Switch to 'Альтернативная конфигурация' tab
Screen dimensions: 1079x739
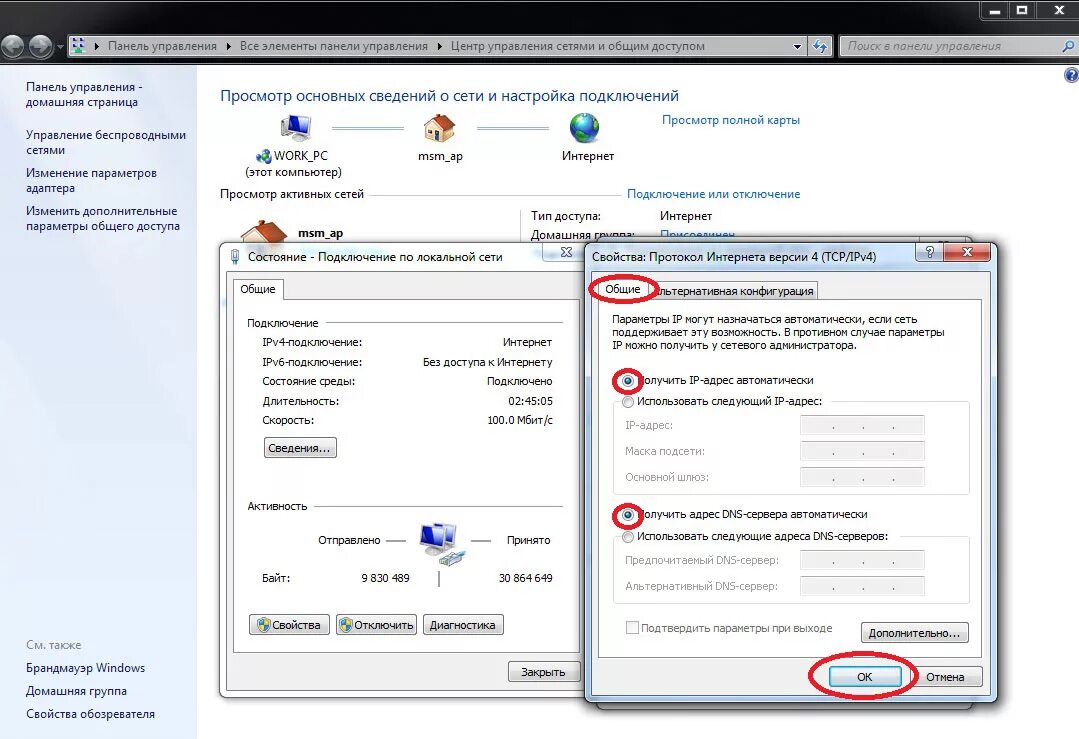(x=734, y=291)
